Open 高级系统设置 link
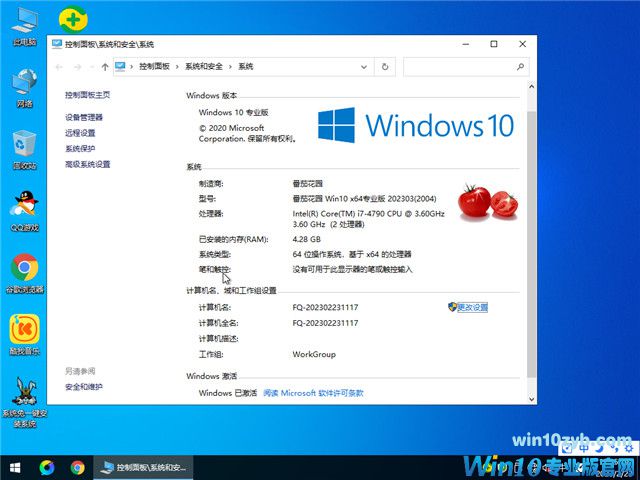This screenshot has height=480, width=640. point(87,164)
